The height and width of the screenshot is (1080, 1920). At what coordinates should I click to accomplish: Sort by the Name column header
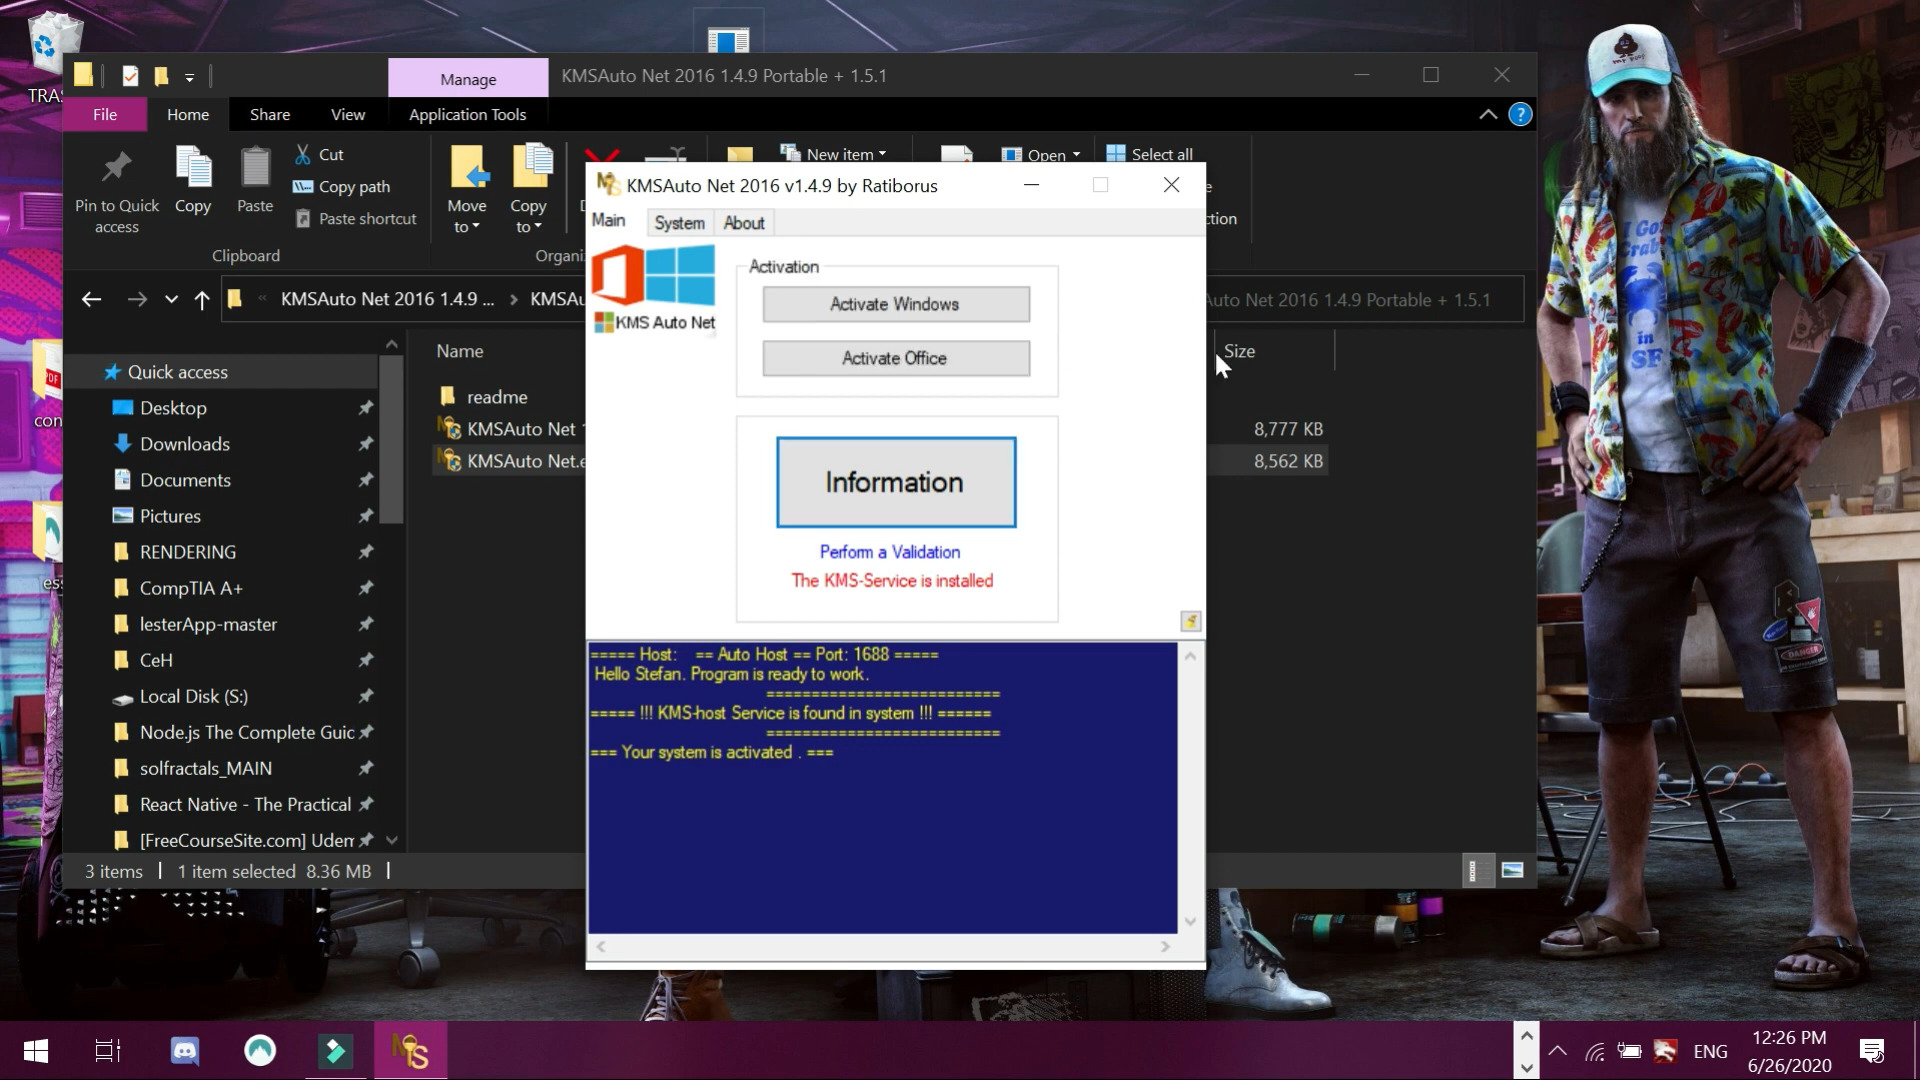460,351
